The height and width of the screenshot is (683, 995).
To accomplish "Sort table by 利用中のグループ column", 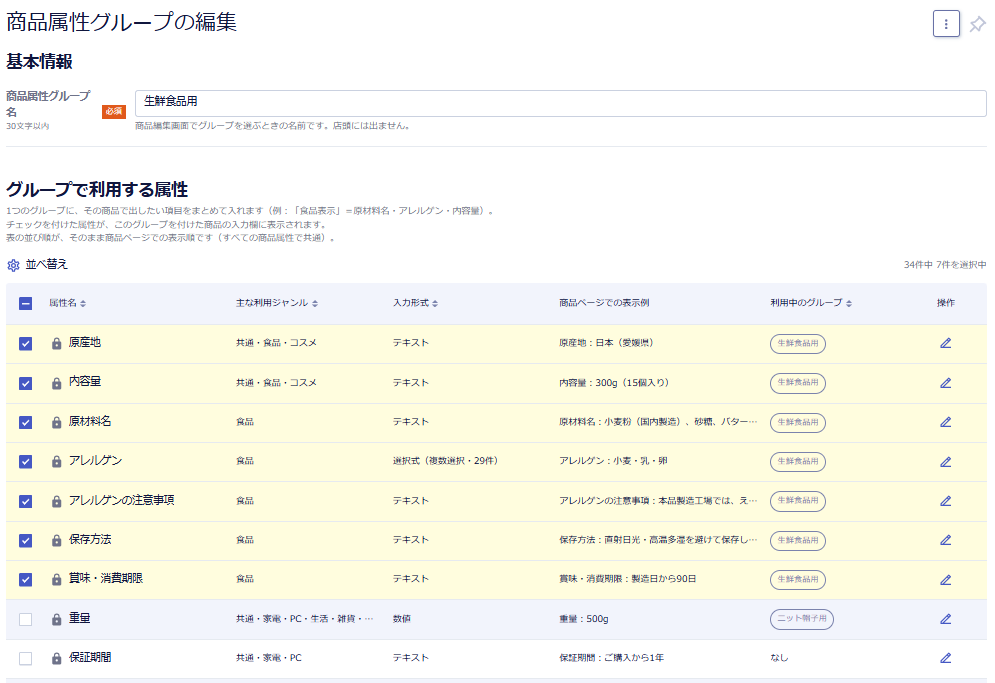I will pos(811,303).
